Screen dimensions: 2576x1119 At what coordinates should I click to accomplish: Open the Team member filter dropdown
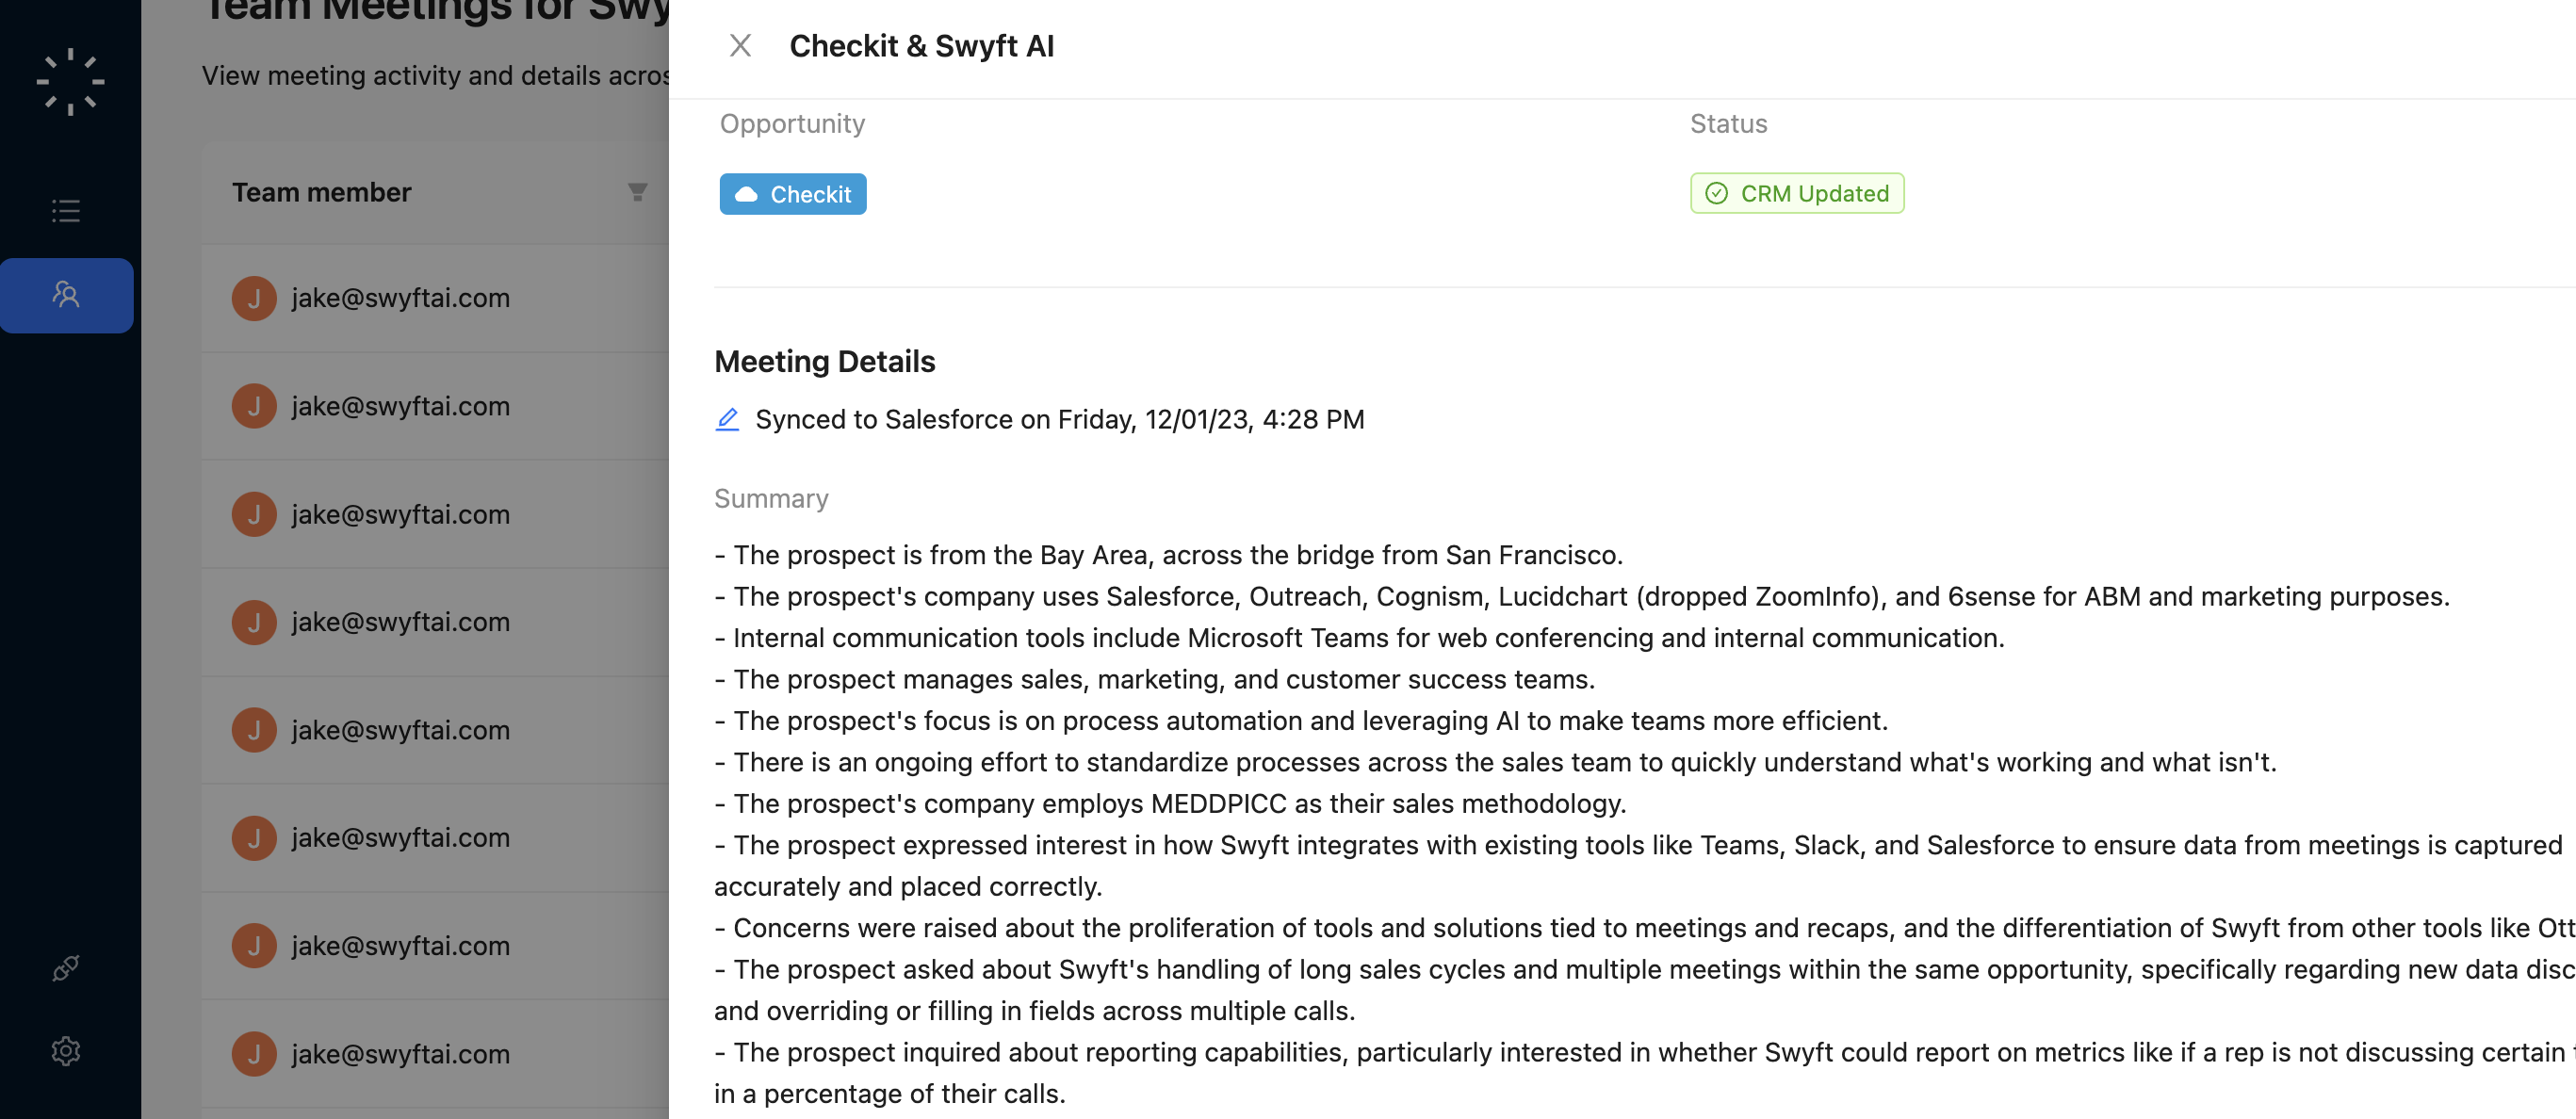point(637,192)
